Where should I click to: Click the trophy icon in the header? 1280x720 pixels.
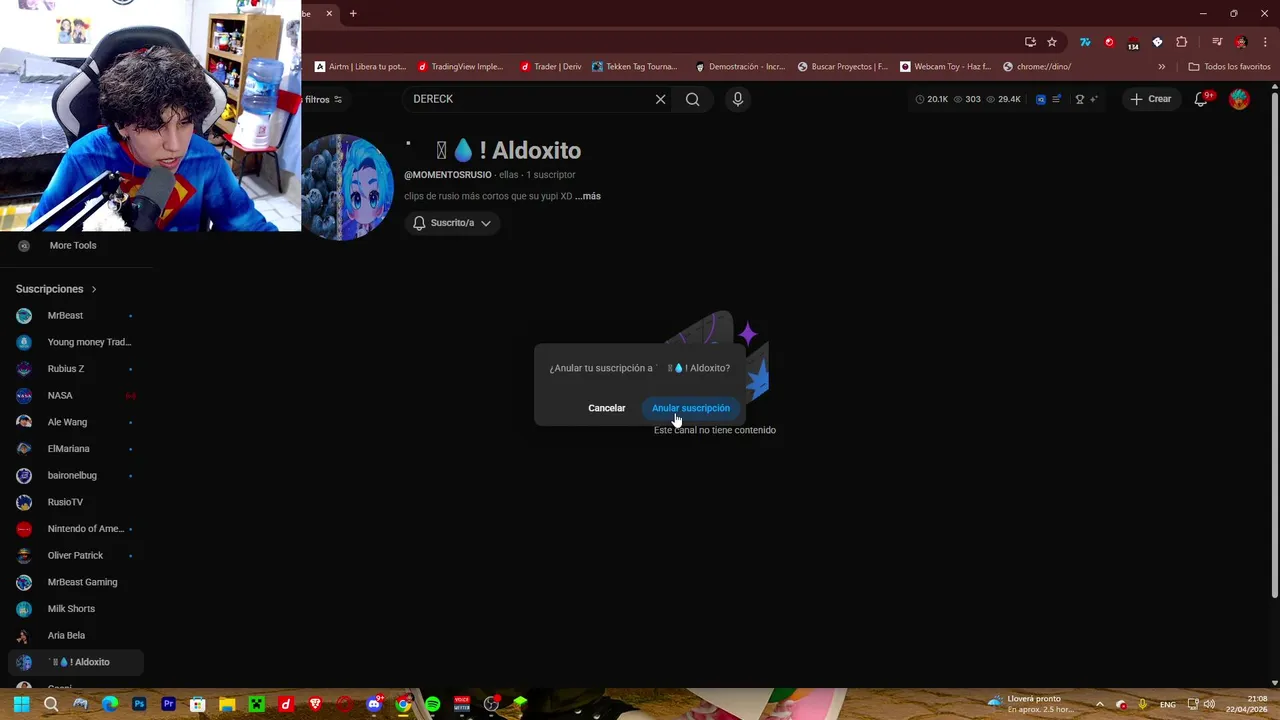1079,99
